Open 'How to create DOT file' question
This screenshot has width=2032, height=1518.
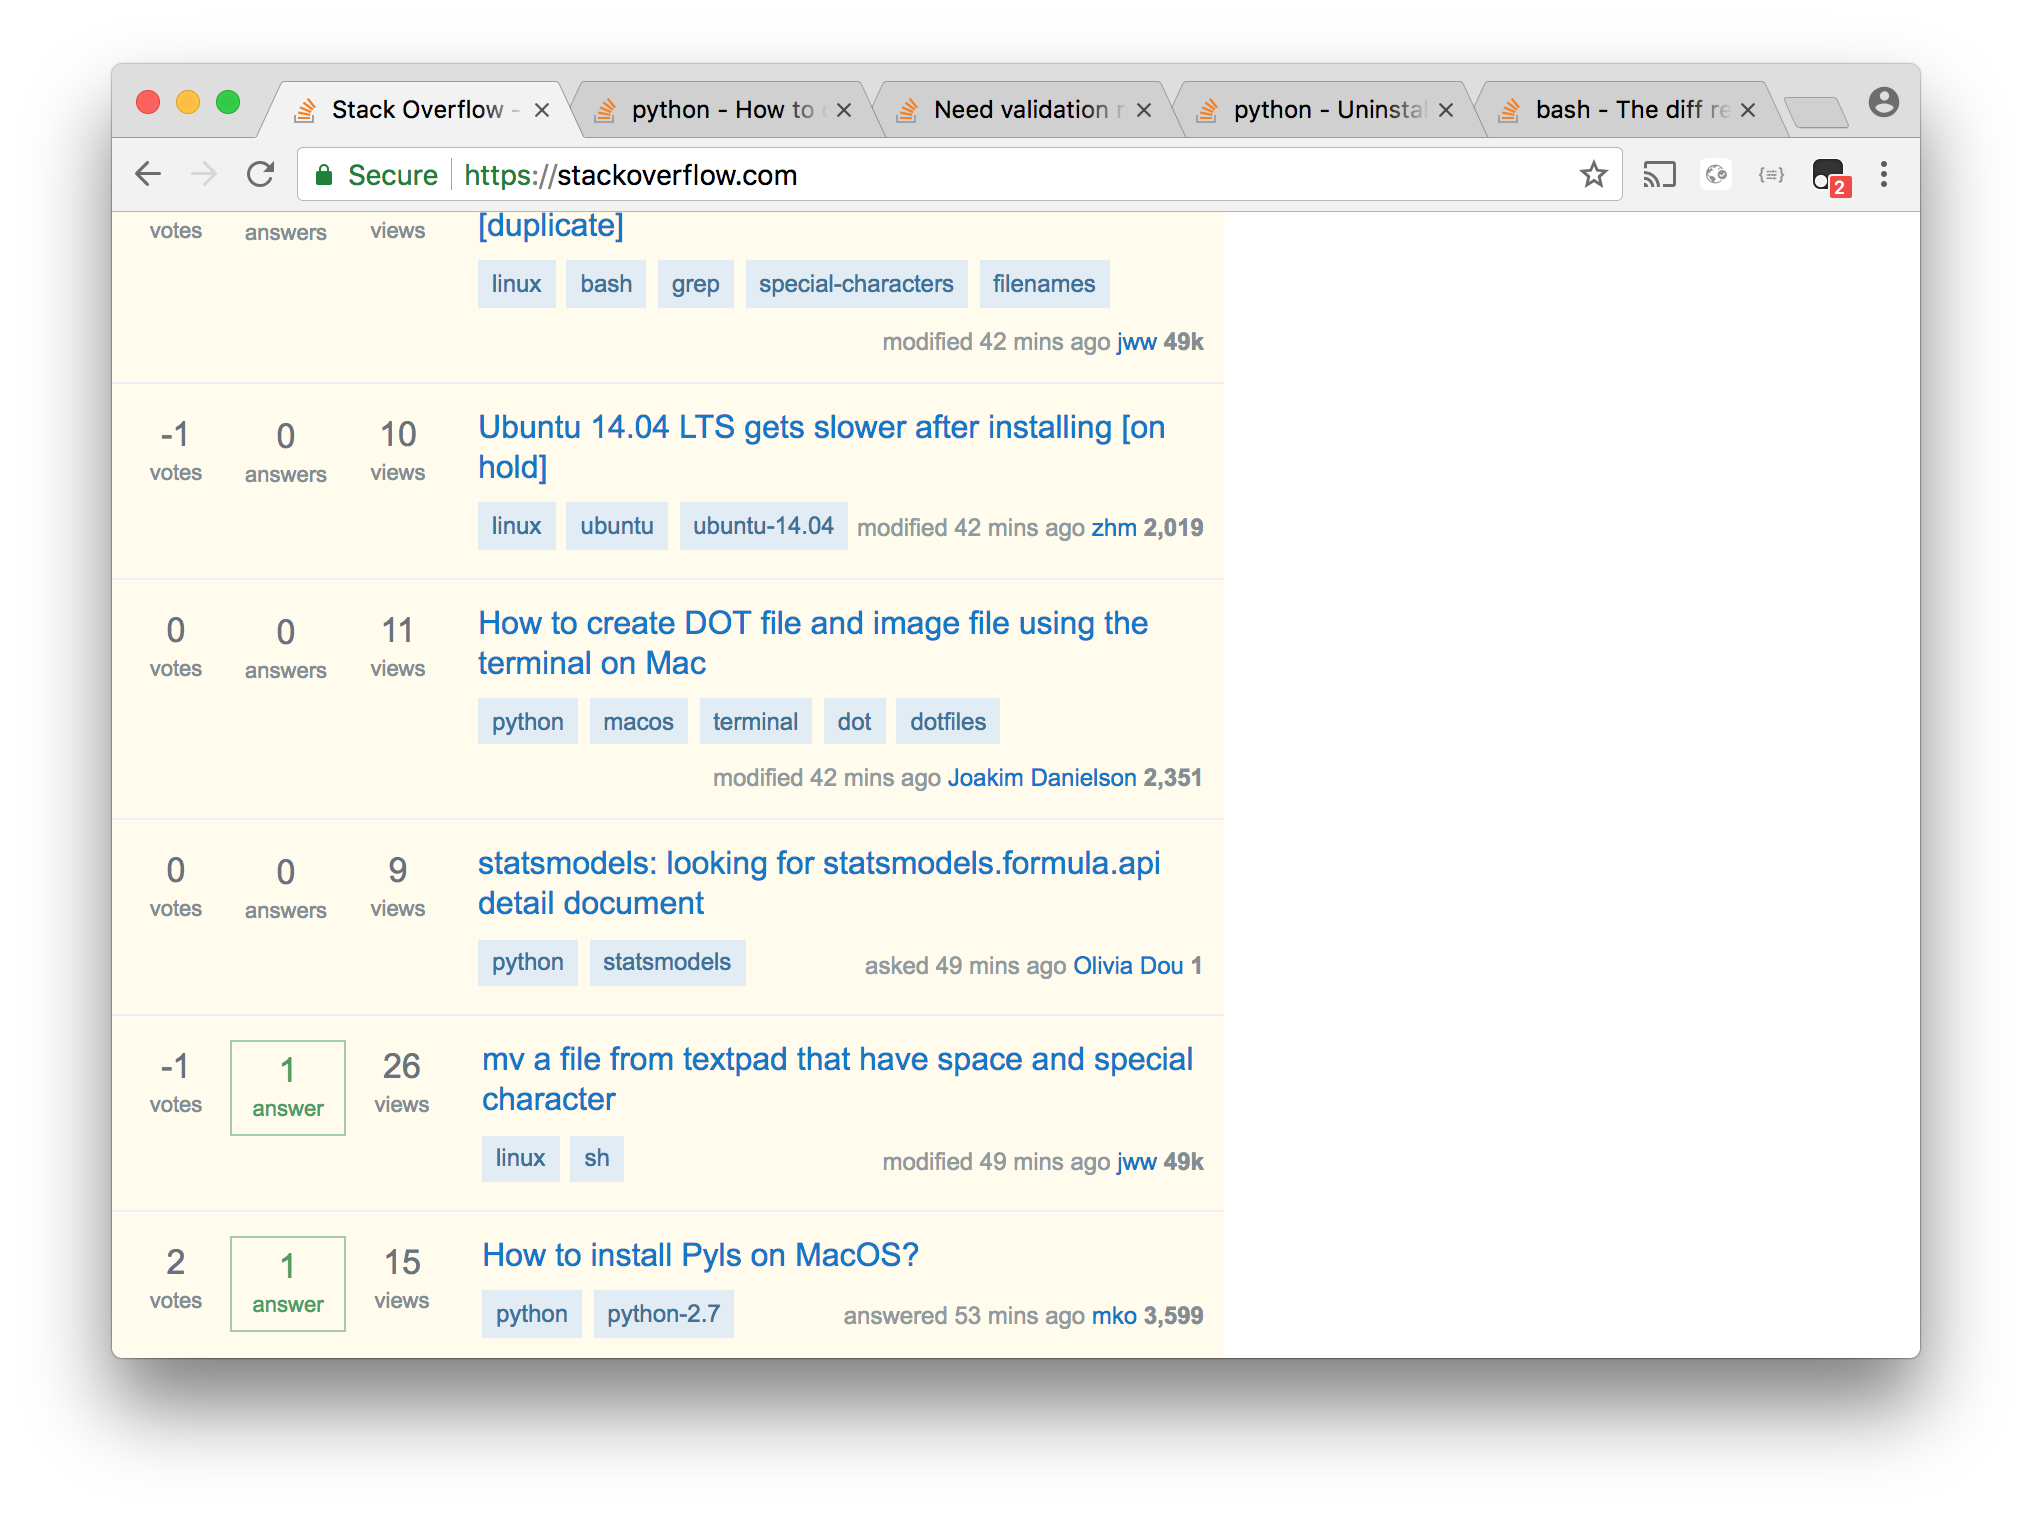tap(812, 642)
